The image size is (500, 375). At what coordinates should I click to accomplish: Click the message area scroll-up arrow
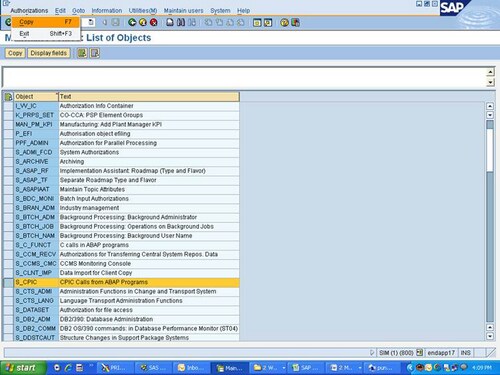point(490,72)
